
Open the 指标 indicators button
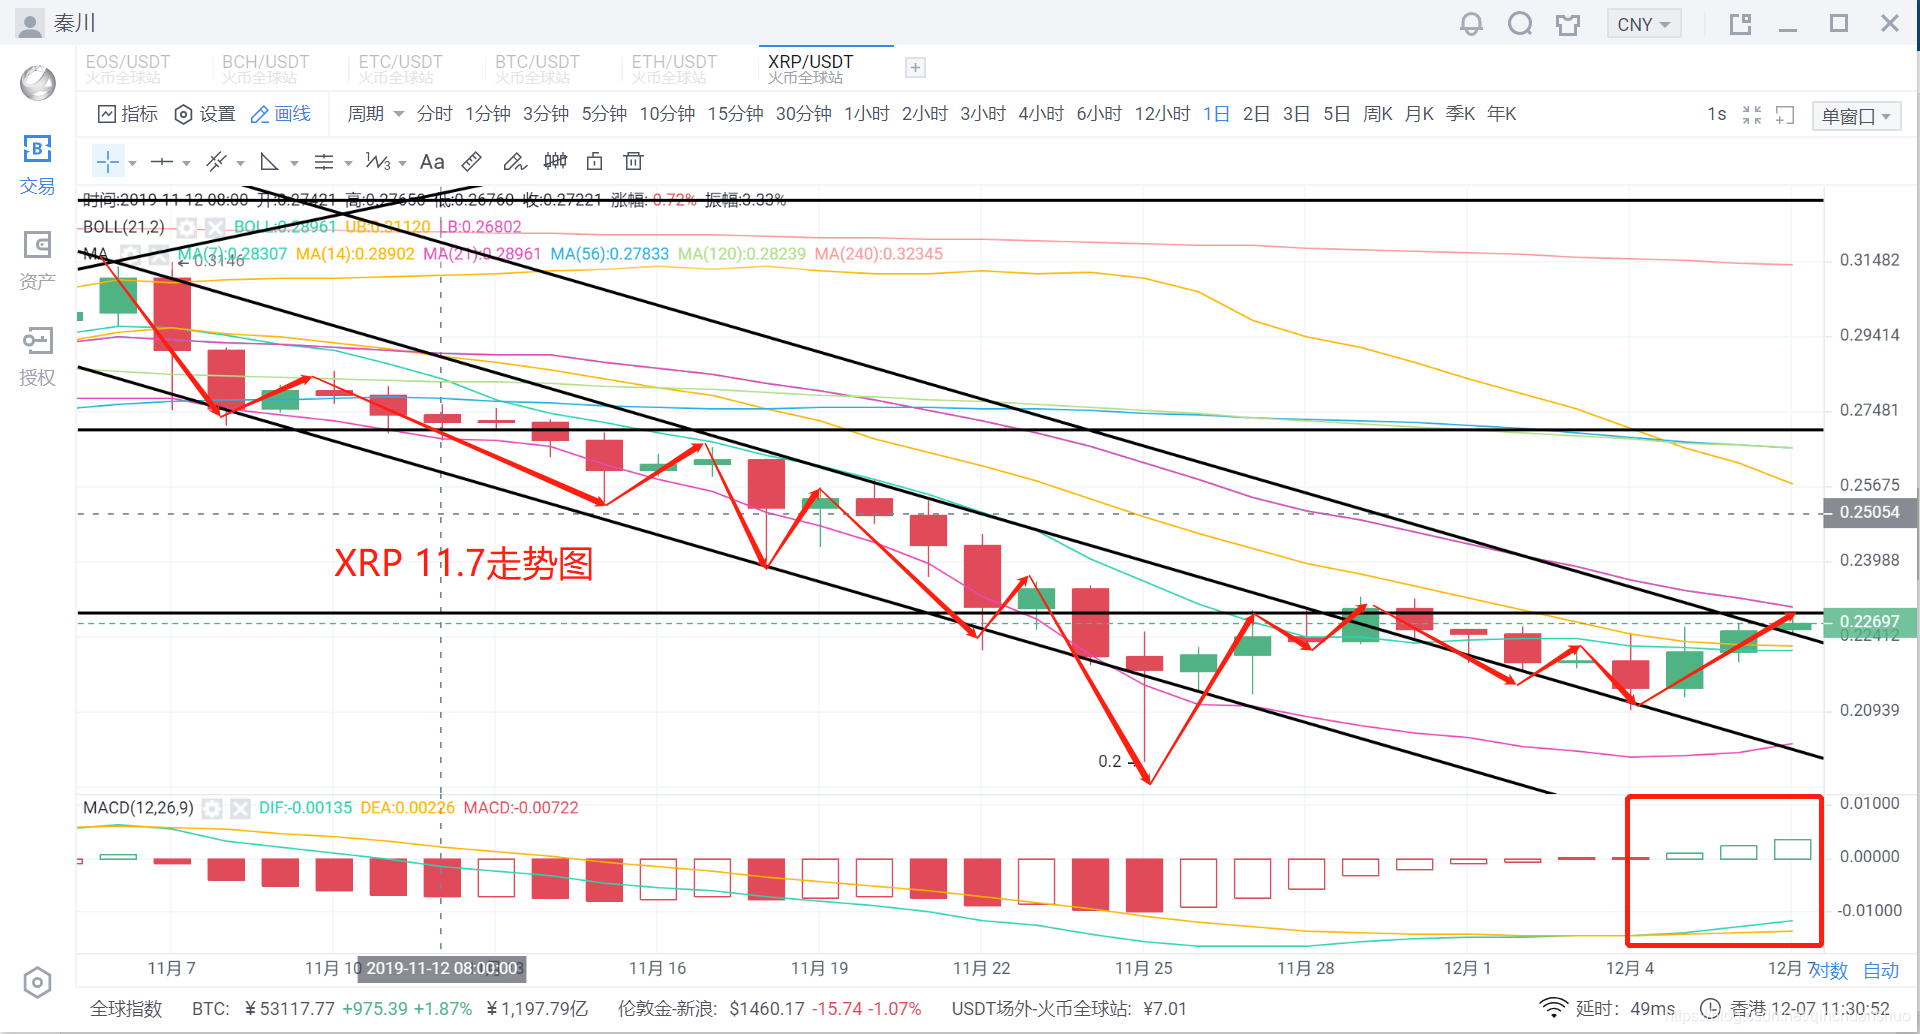coord(128,114)
